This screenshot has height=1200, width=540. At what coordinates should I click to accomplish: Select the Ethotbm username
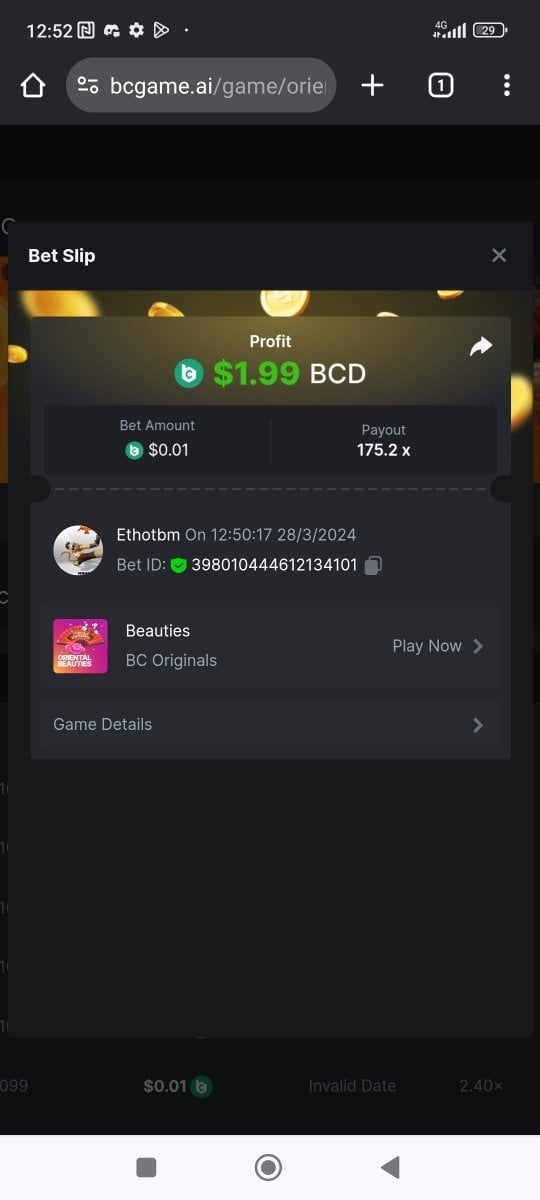click(148, 535)
